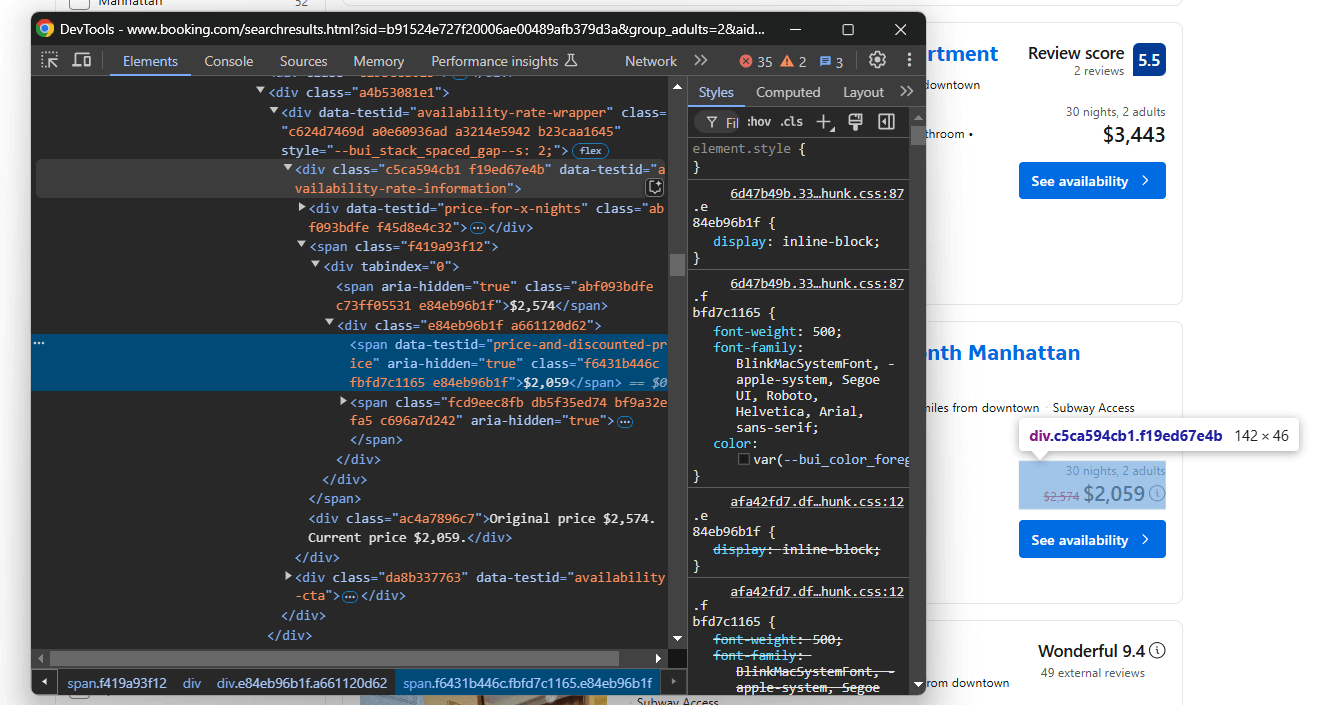Viewport: 1329px width, 705px height.
Task: Add a new style rule with plus icon
Action: (x=824, y=122)
